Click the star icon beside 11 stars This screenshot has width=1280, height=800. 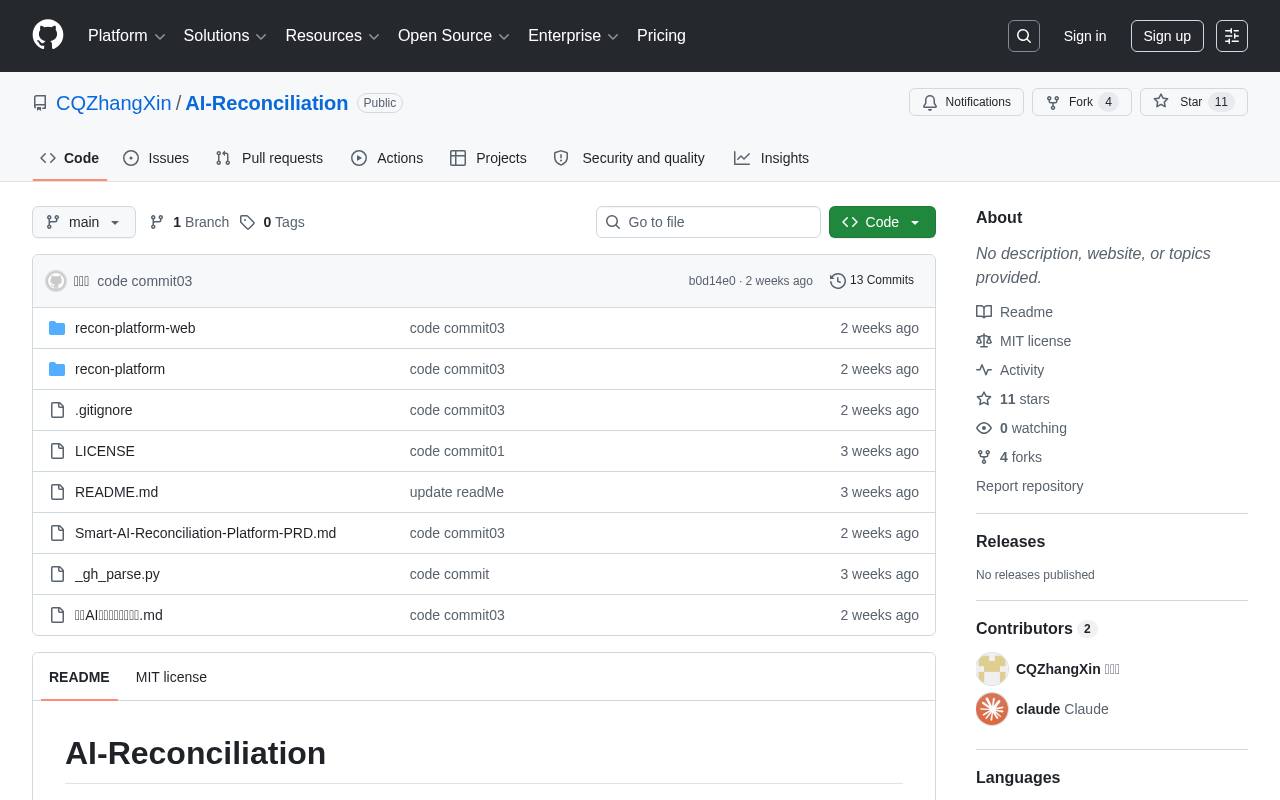point(984,399)
